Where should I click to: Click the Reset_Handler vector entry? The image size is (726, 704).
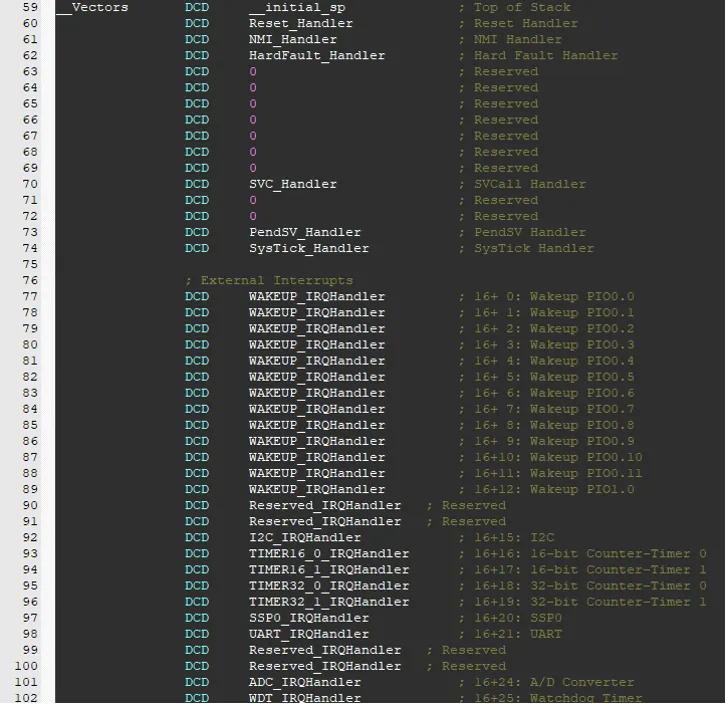pos(300,23)
